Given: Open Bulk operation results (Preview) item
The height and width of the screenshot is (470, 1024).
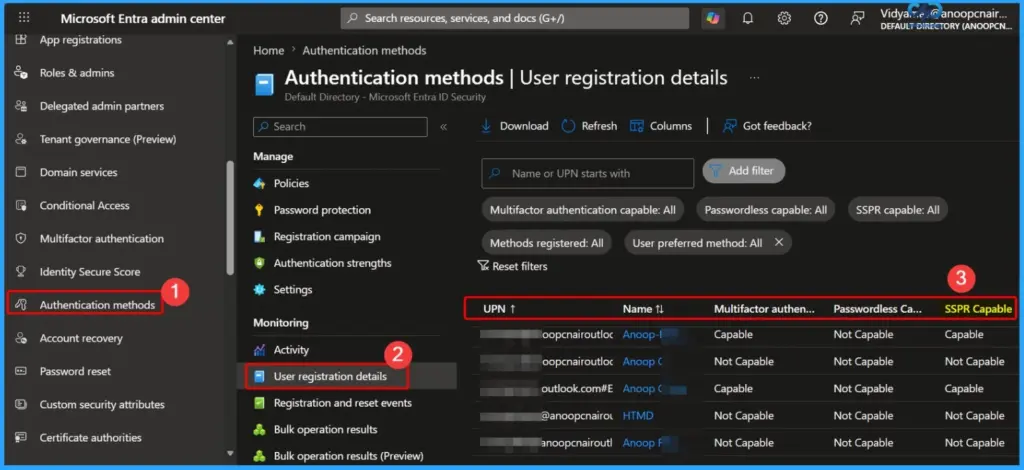Looking at the screenshot, I should tap(348, 456).
